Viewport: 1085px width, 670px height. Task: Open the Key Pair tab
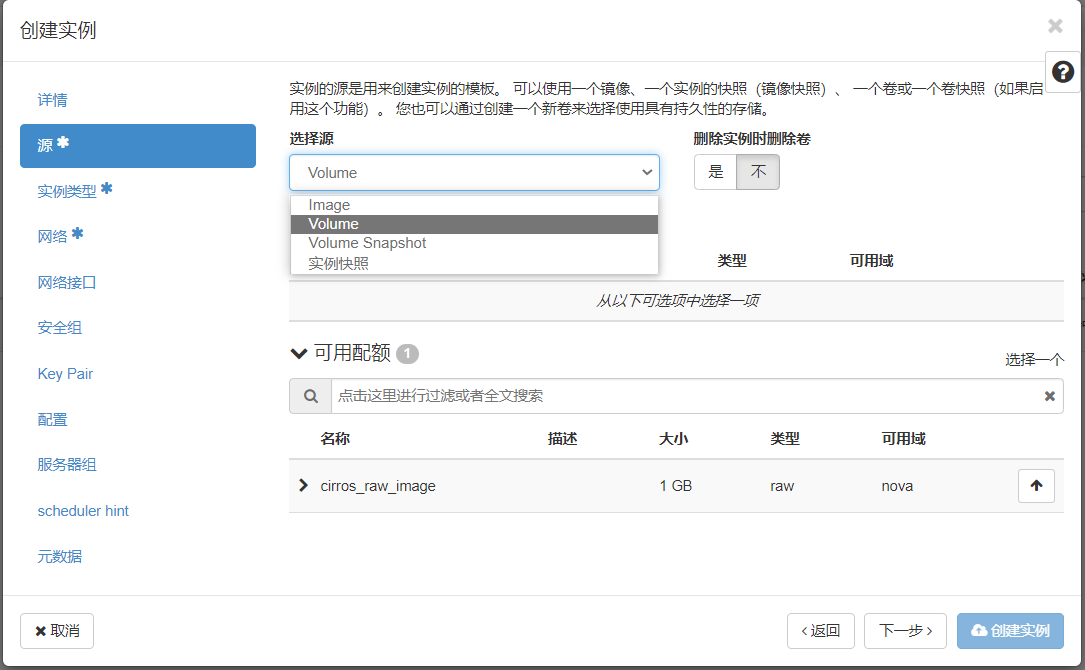pos(65,374)
